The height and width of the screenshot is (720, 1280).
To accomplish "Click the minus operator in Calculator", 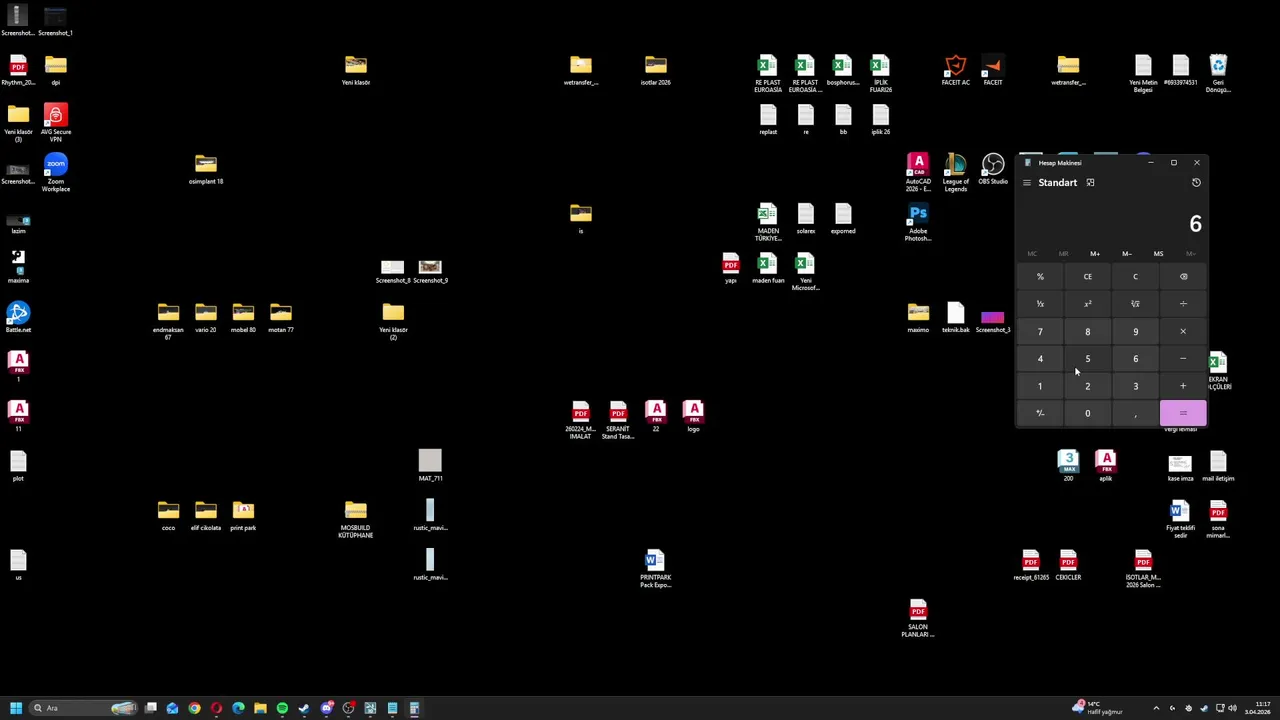I will (1183, 359).
